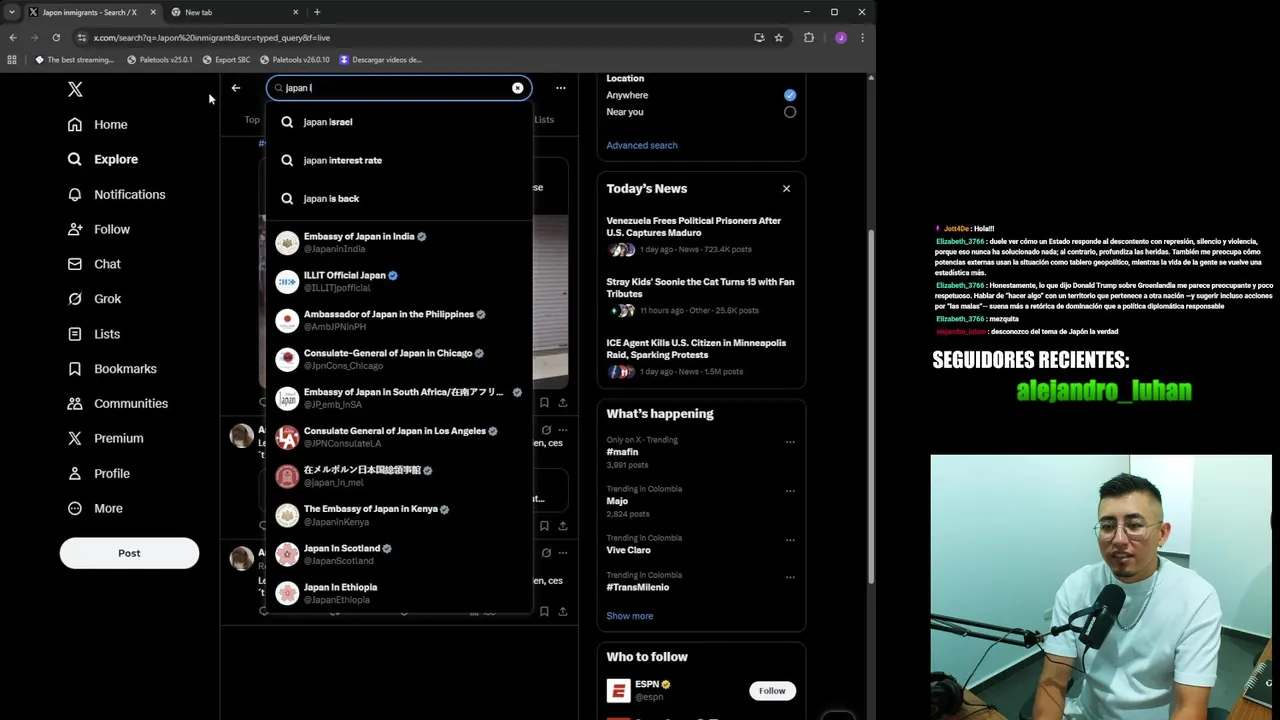Open ICE Agent Kills U.S. Citizen story
Image resolution: width=1280 pixels, height=720 pixels.
(x=701, y=357)
